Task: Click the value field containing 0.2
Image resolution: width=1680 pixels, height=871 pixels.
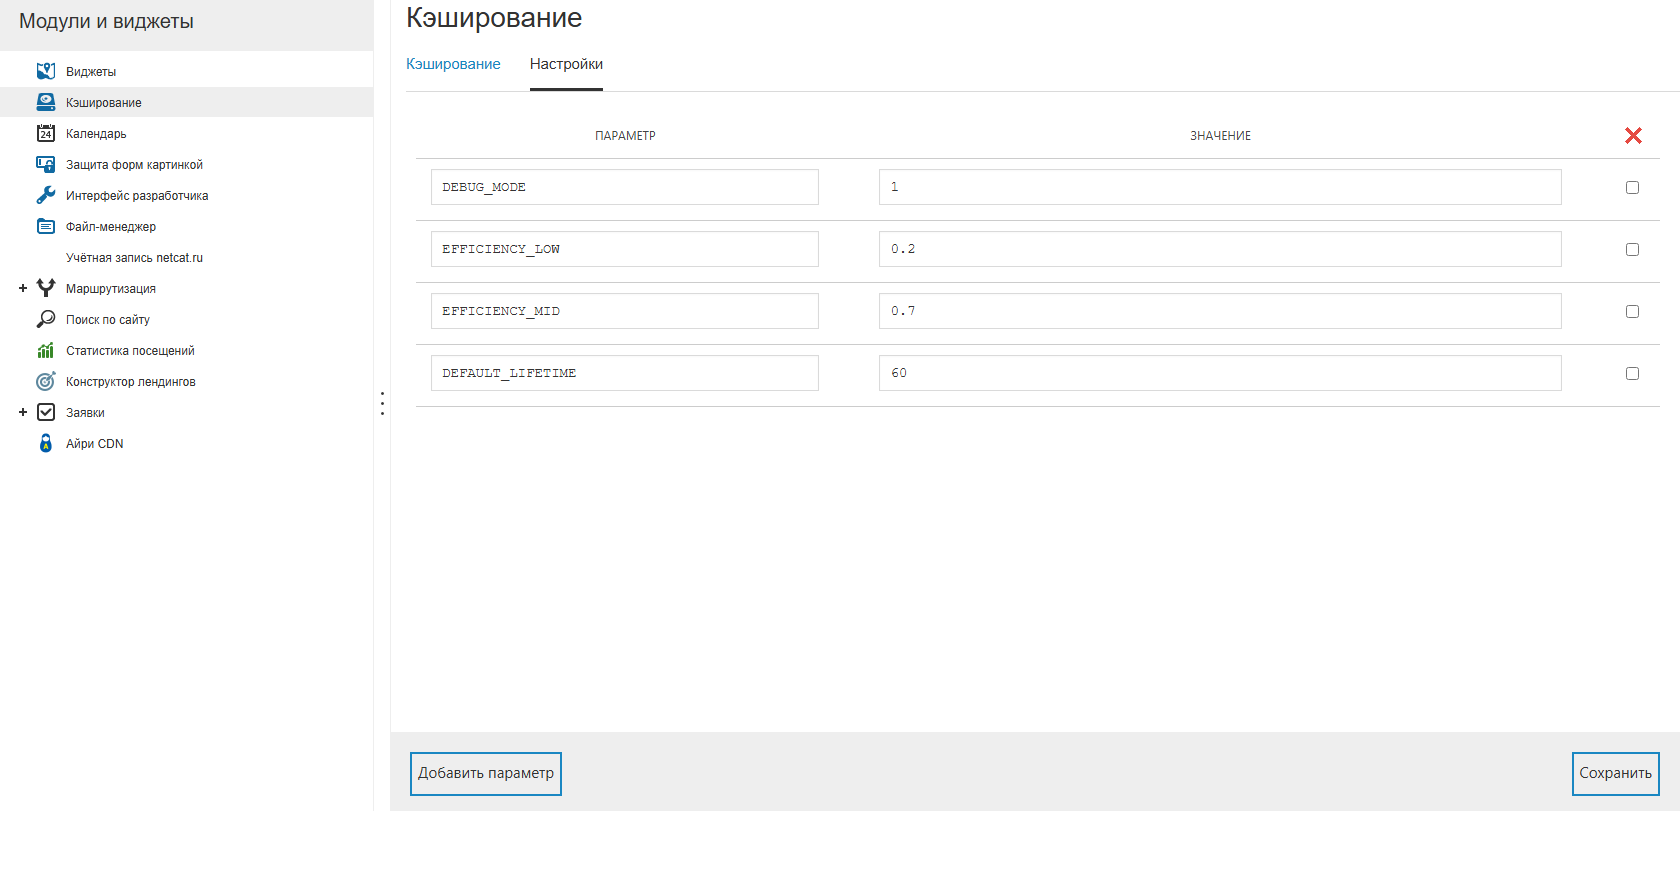Action: (x=1220, y=249)
